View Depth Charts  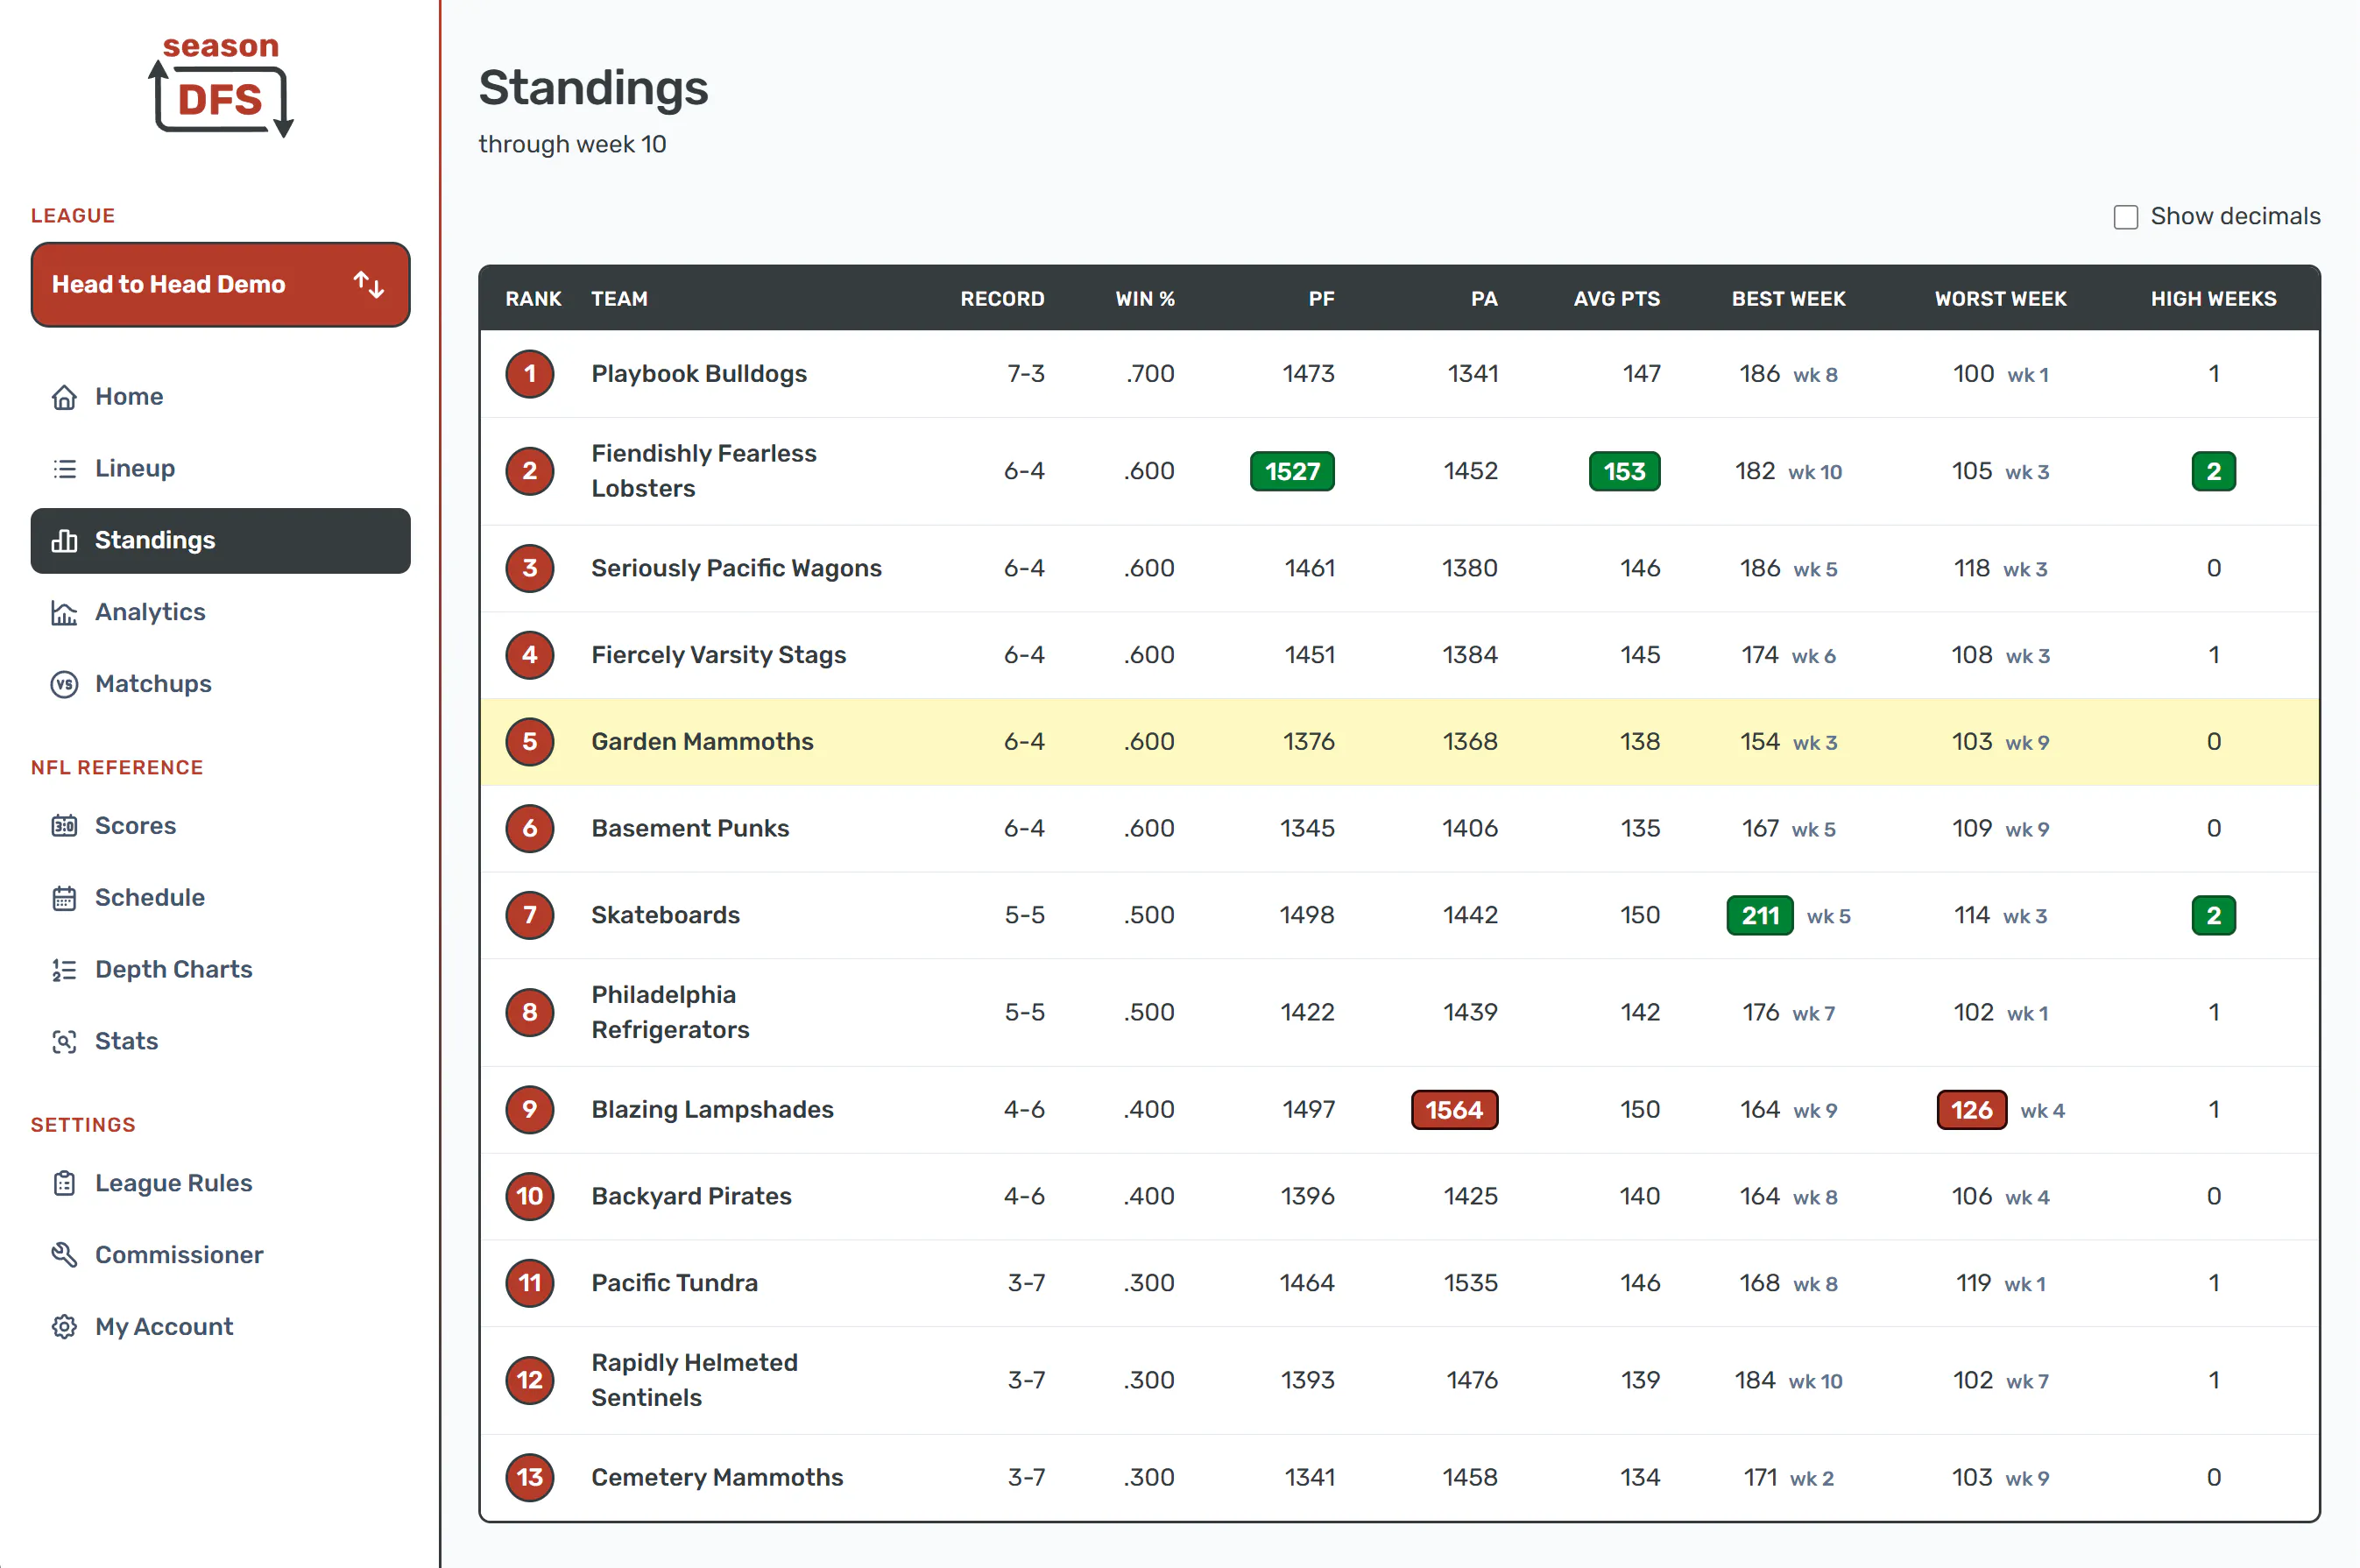(x=220, y=970)
